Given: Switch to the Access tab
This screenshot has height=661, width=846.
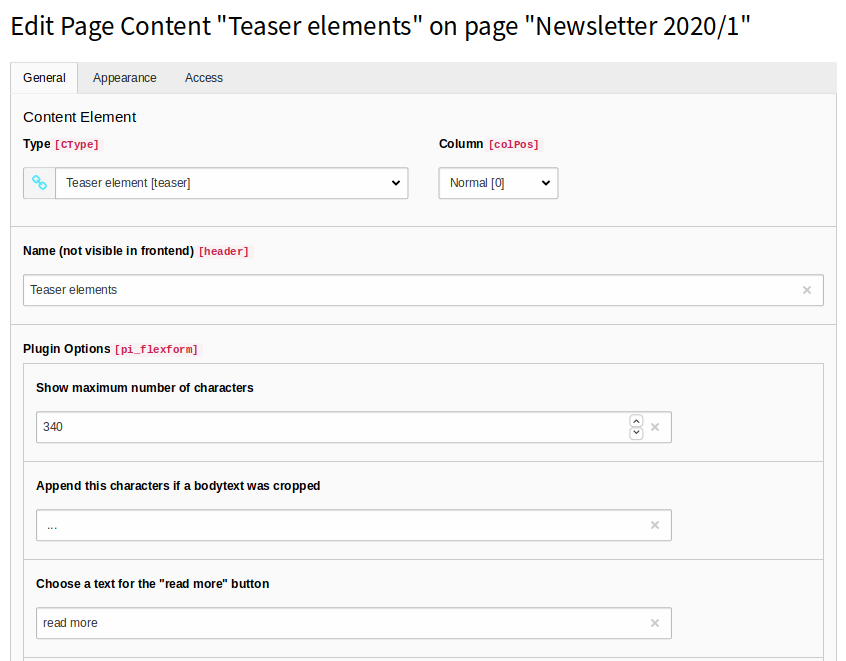Looking at the screenshot, I should click(204, 78).
